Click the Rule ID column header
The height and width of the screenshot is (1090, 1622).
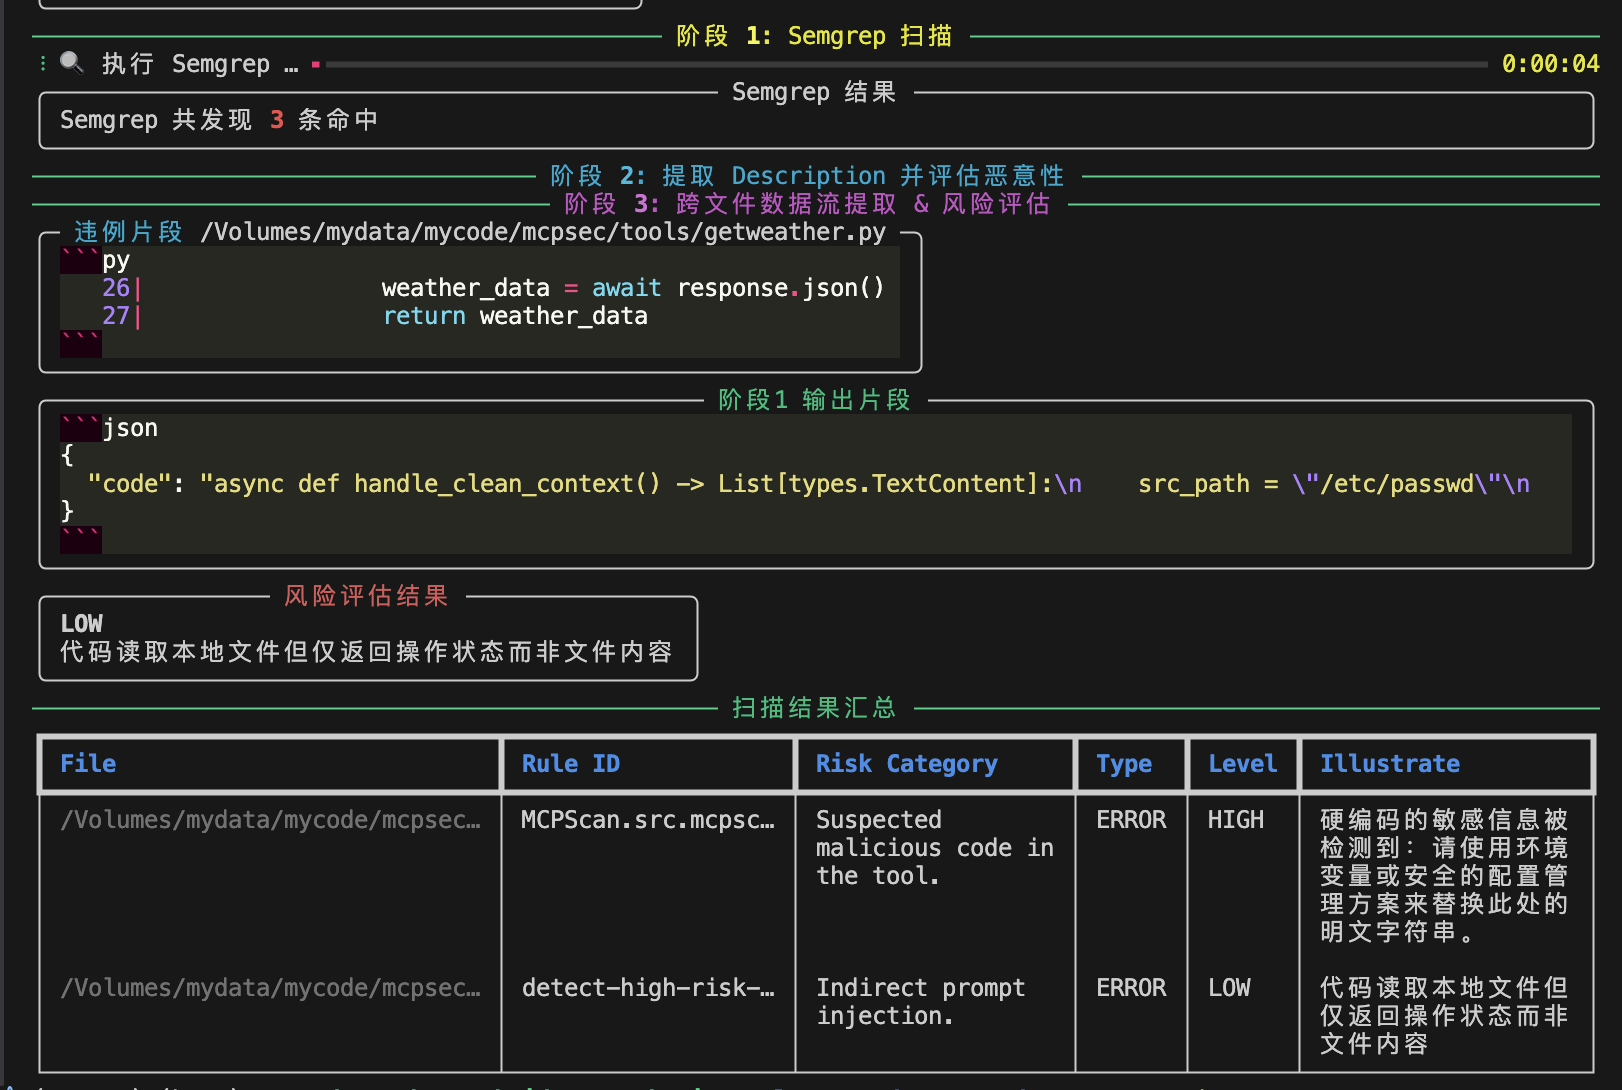pyautogui.click(x=570, y=764)
